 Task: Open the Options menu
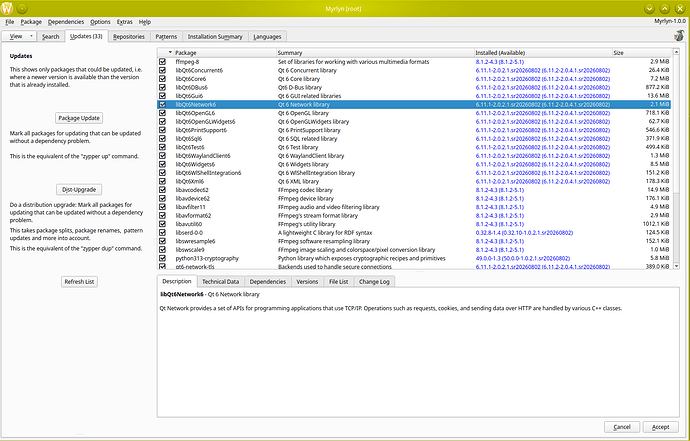(x=100, y=22)
